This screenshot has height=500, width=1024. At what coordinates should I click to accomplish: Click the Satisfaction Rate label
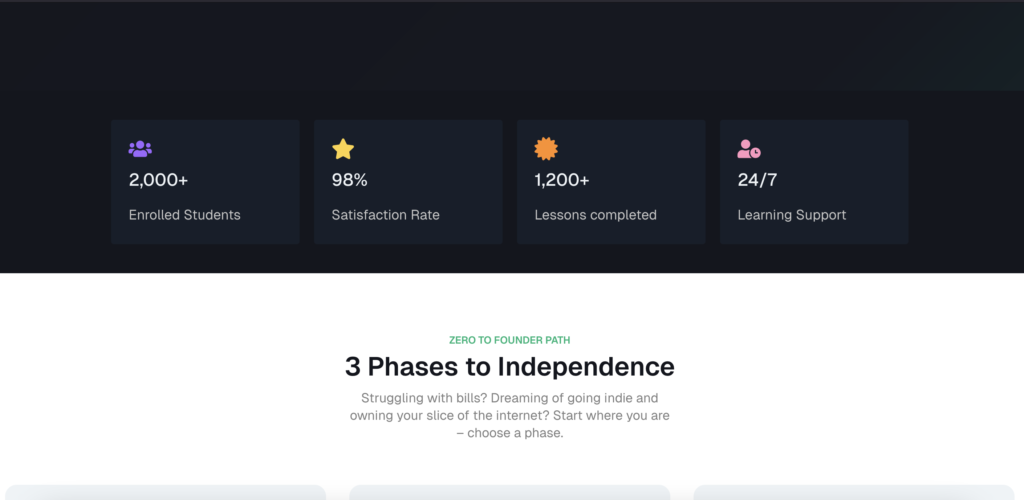[385, 215]
